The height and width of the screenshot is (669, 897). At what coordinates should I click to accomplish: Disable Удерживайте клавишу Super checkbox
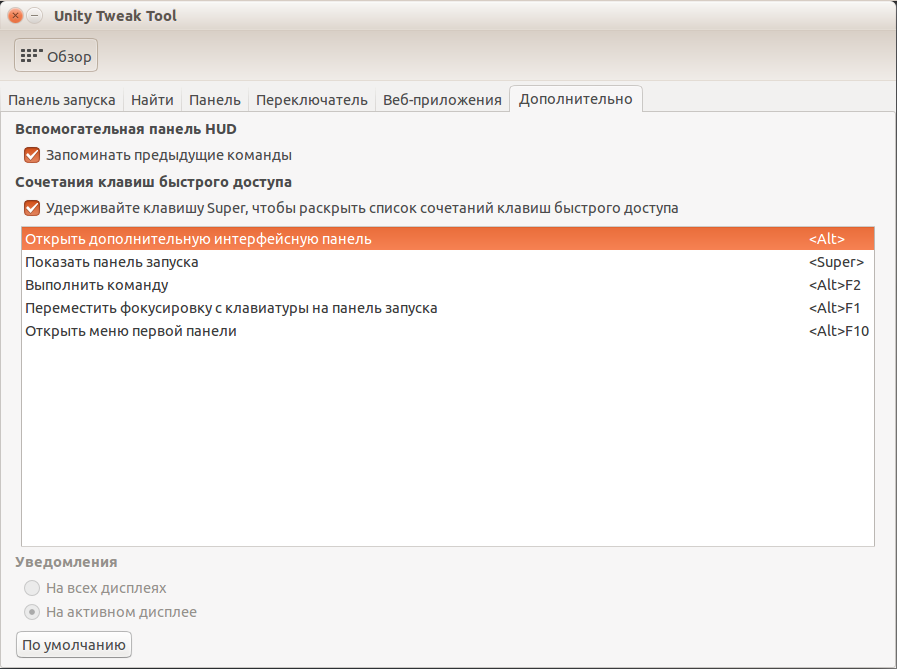[32, 208]
